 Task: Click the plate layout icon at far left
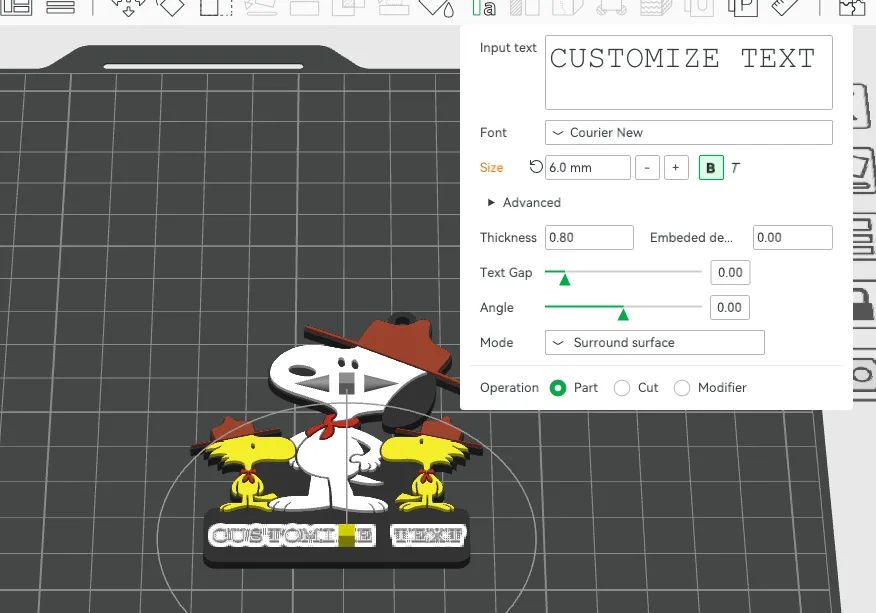click(x=16, y=7)
